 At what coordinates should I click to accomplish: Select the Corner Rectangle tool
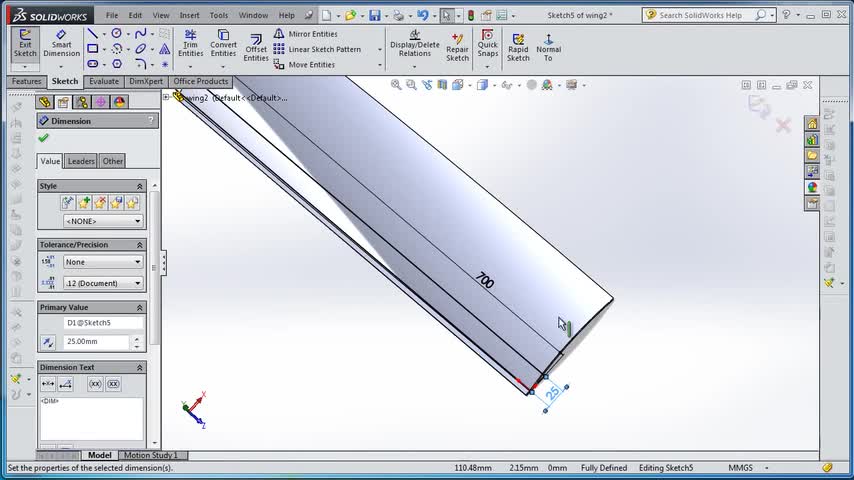pyautogui.click(x=93, y=49)
